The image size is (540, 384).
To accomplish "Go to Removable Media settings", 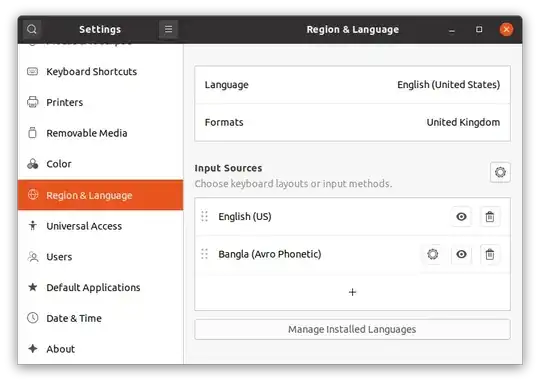I will click(x=101, y=133).
